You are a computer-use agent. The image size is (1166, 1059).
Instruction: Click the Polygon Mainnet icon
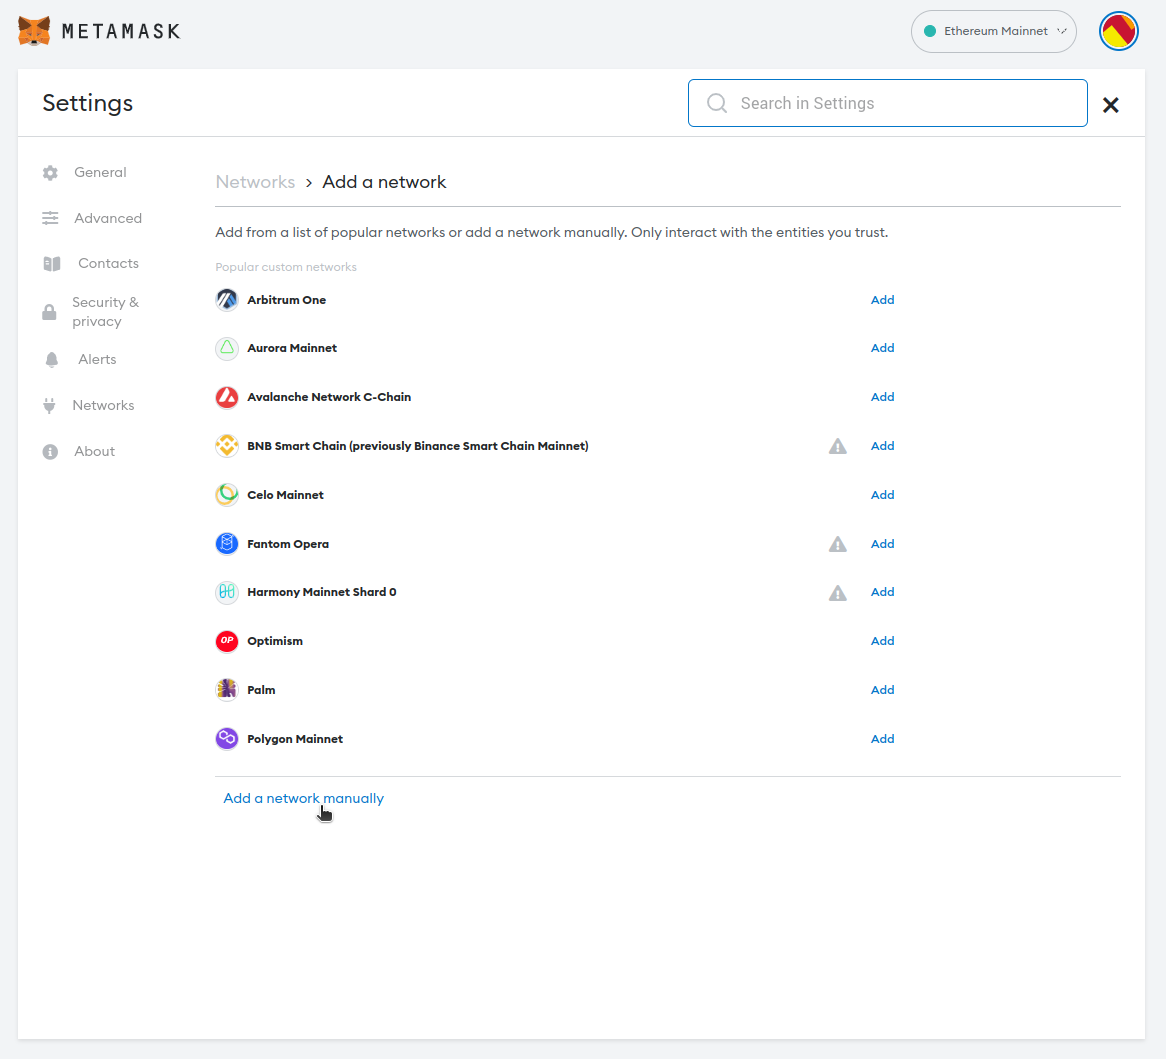(x=227, y=739)
